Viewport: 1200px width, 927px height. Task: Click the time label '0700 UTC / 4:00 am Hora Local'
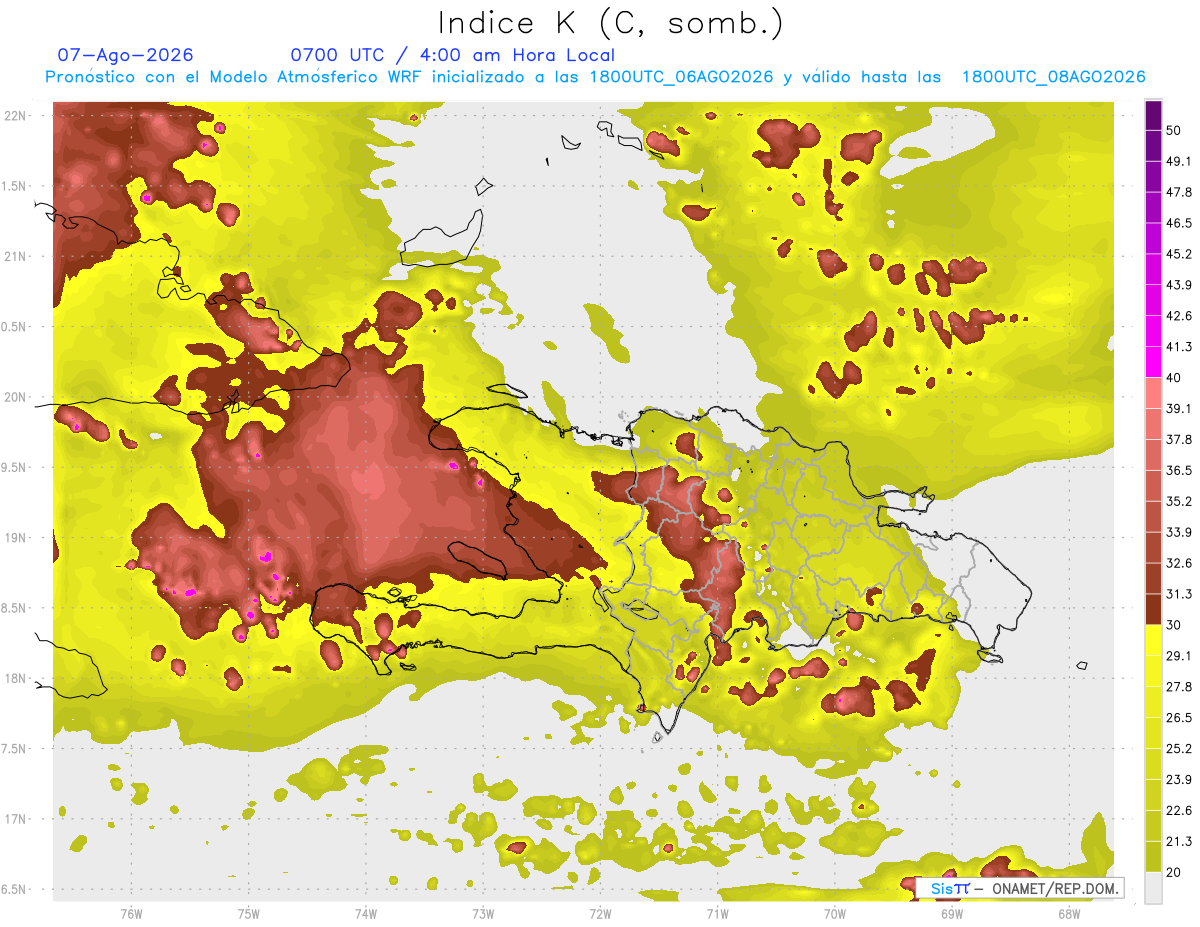(x=453, y=55)
